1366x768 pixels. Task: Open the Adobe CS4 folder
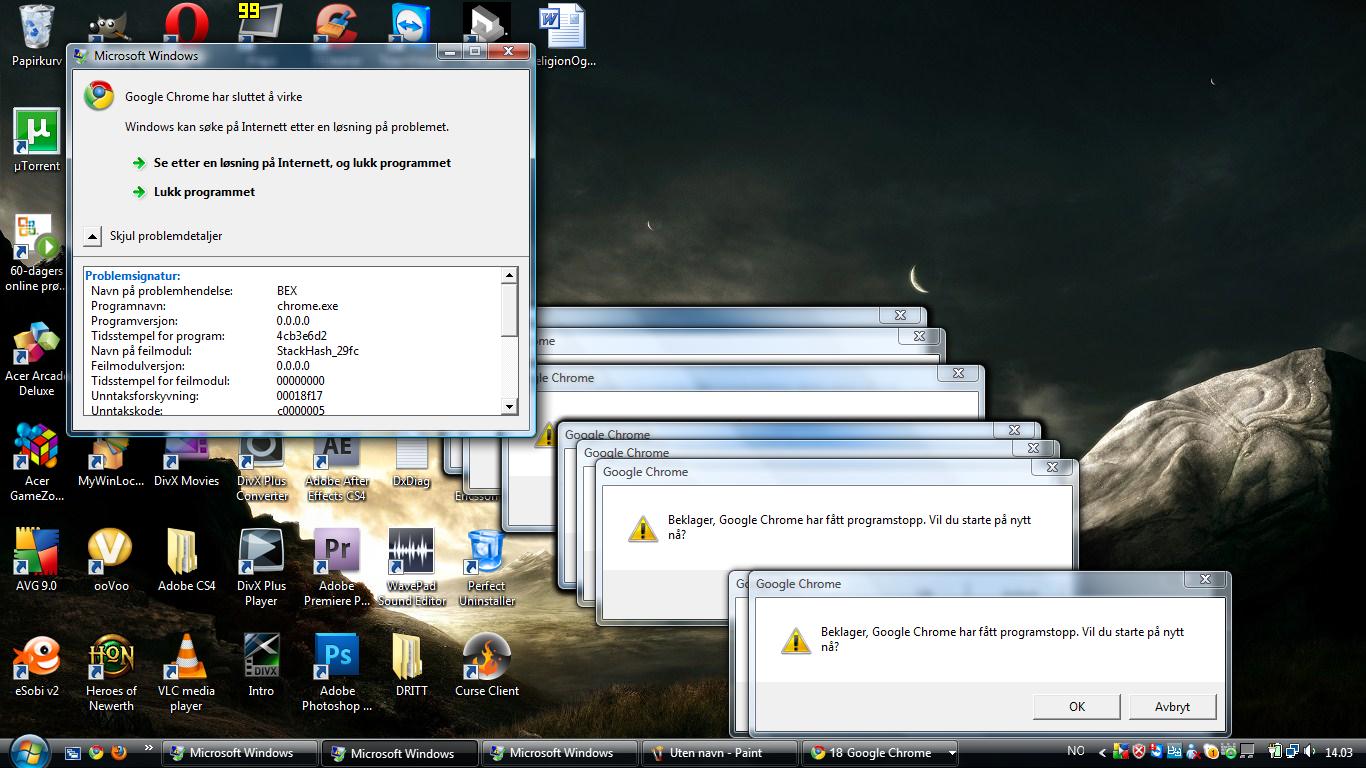[x=186, y=560]
